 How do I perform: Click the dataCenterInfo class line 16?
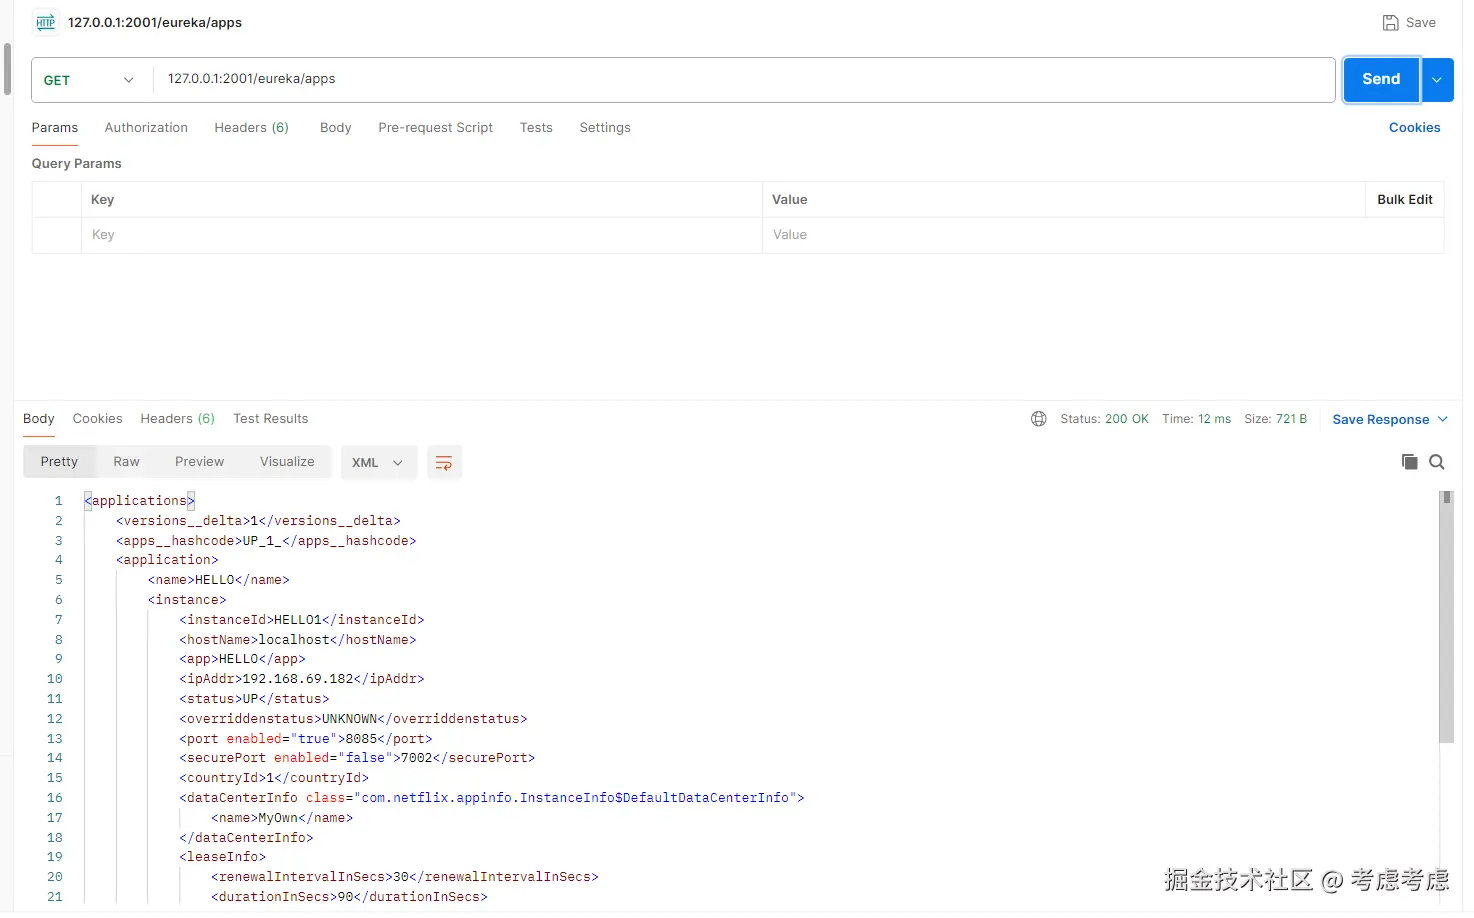pos(491,798)
